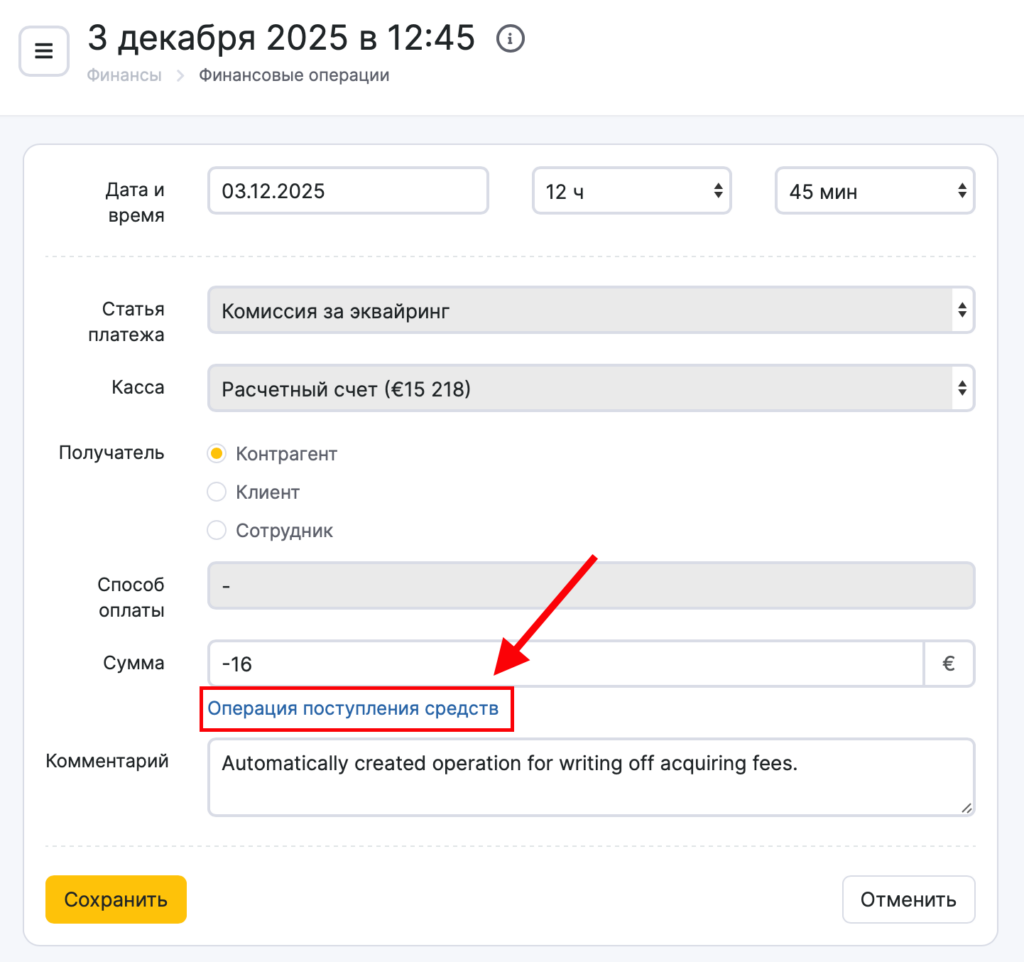The height and width of the screenshot is (962, 1024).
Task: Choose Клиент as recipient
Action: (x=216, y=492)
